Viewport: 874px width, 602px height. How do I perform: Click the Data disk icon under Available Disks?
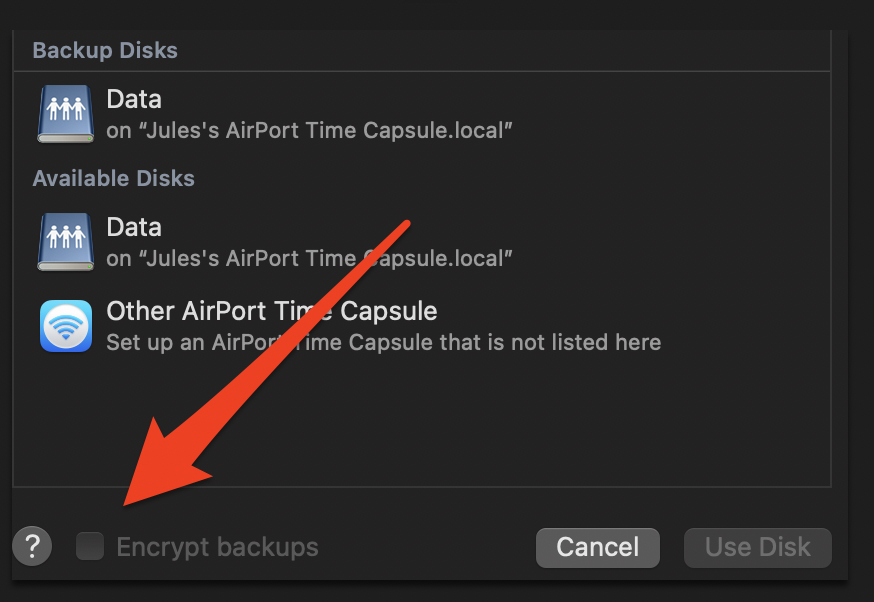point(65,241)
